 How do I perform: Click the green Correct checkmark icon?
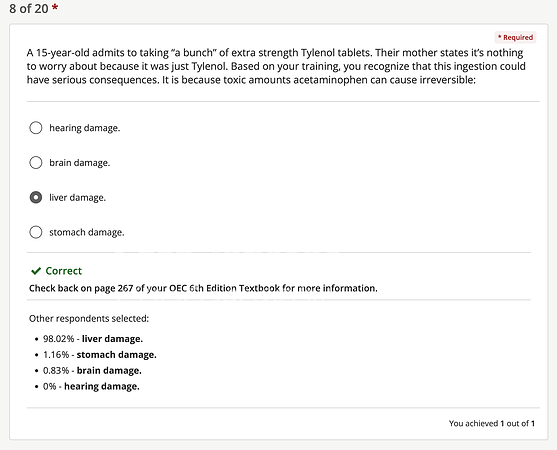[x=36, y=271]
